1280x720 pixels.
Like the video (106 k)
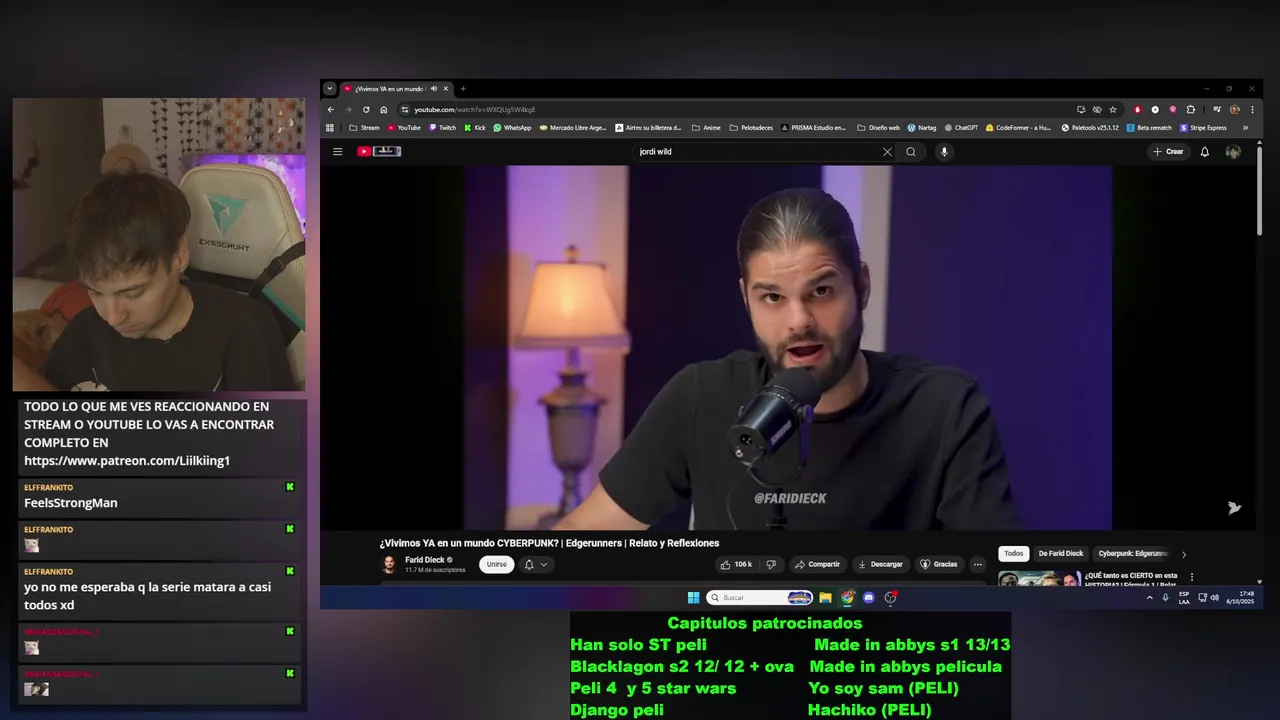736,564
